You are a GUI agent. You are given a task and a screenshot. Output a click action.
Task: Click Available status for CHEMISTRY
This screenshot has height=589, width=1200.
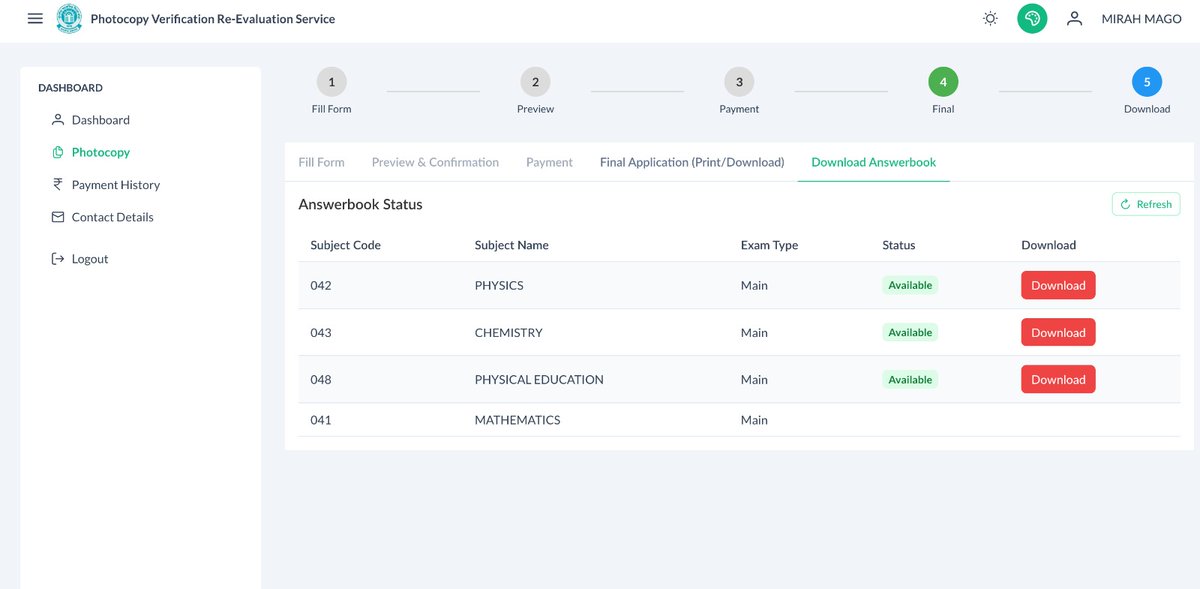(x=910, y=332)
